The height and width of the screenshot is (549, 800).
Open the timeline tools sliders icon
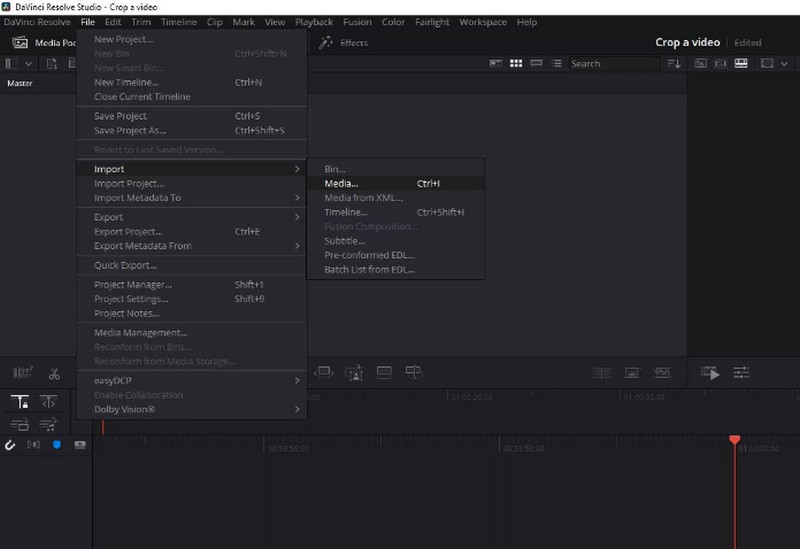click(741, 373)
